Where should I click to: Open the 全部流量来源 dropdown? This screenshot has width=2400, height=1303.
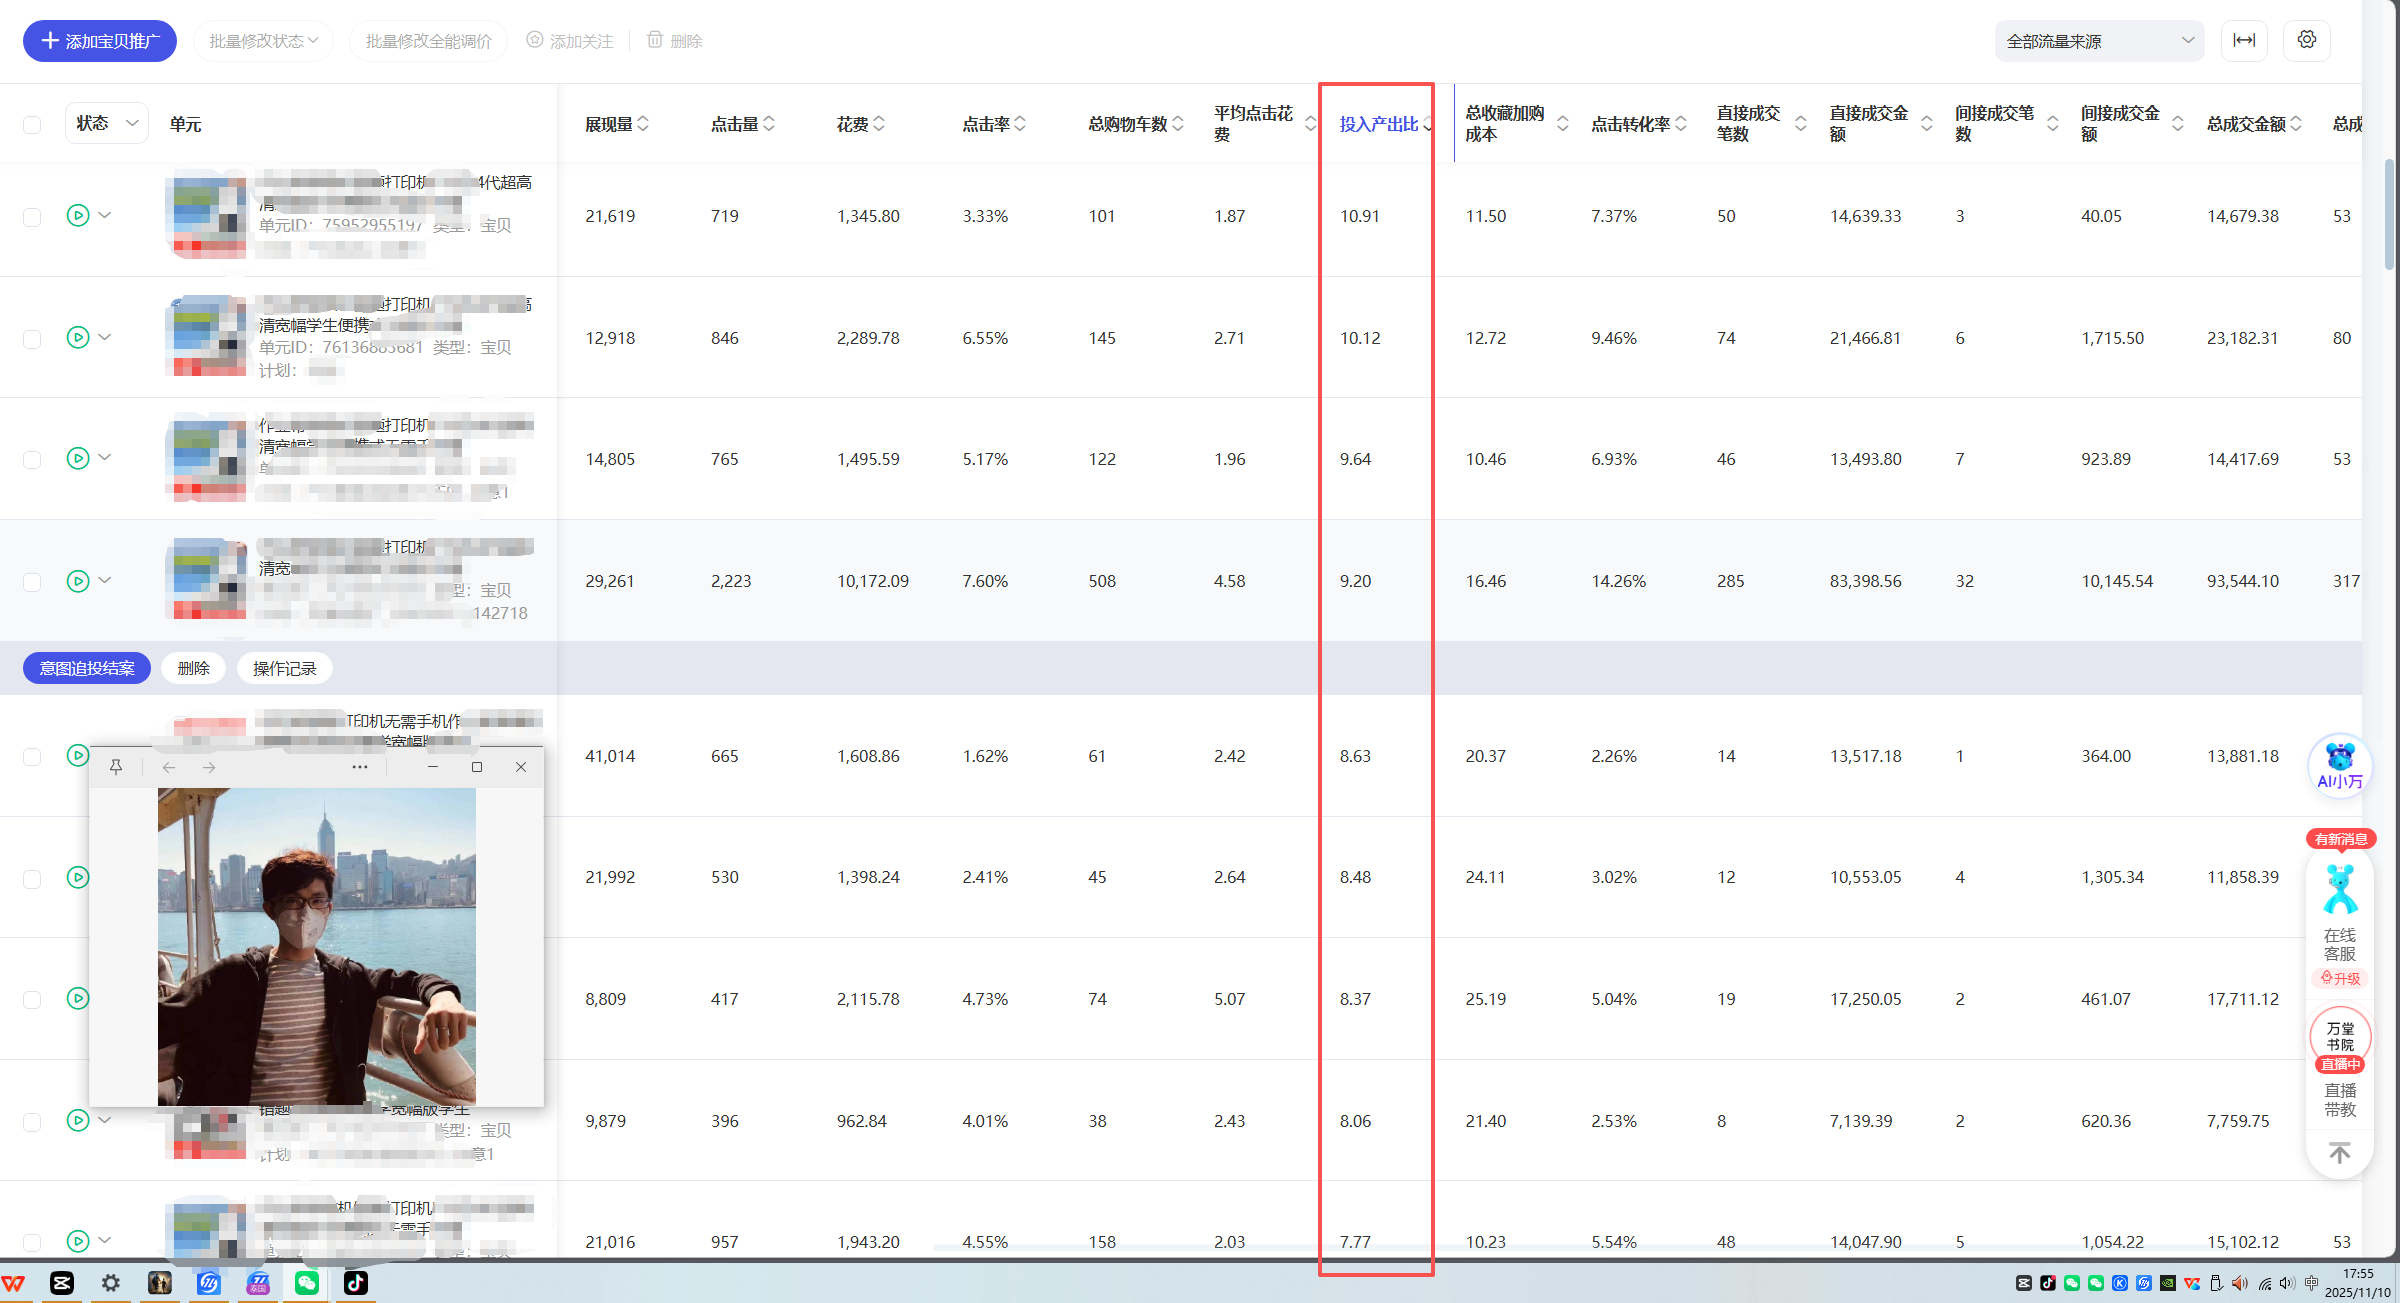click(2099, 41)
